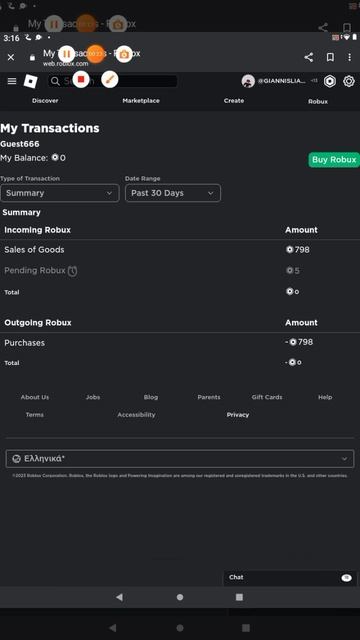Stop recording with the red square button
The height and width of the screenshot is (640, 360).
(x=81, y=79)
